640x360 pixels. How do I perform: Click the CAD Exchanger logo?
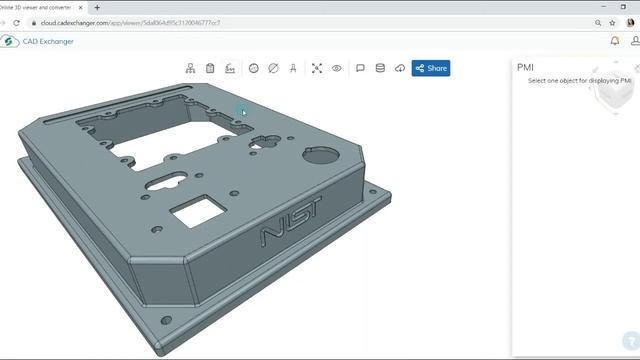(x=38, y=41)
